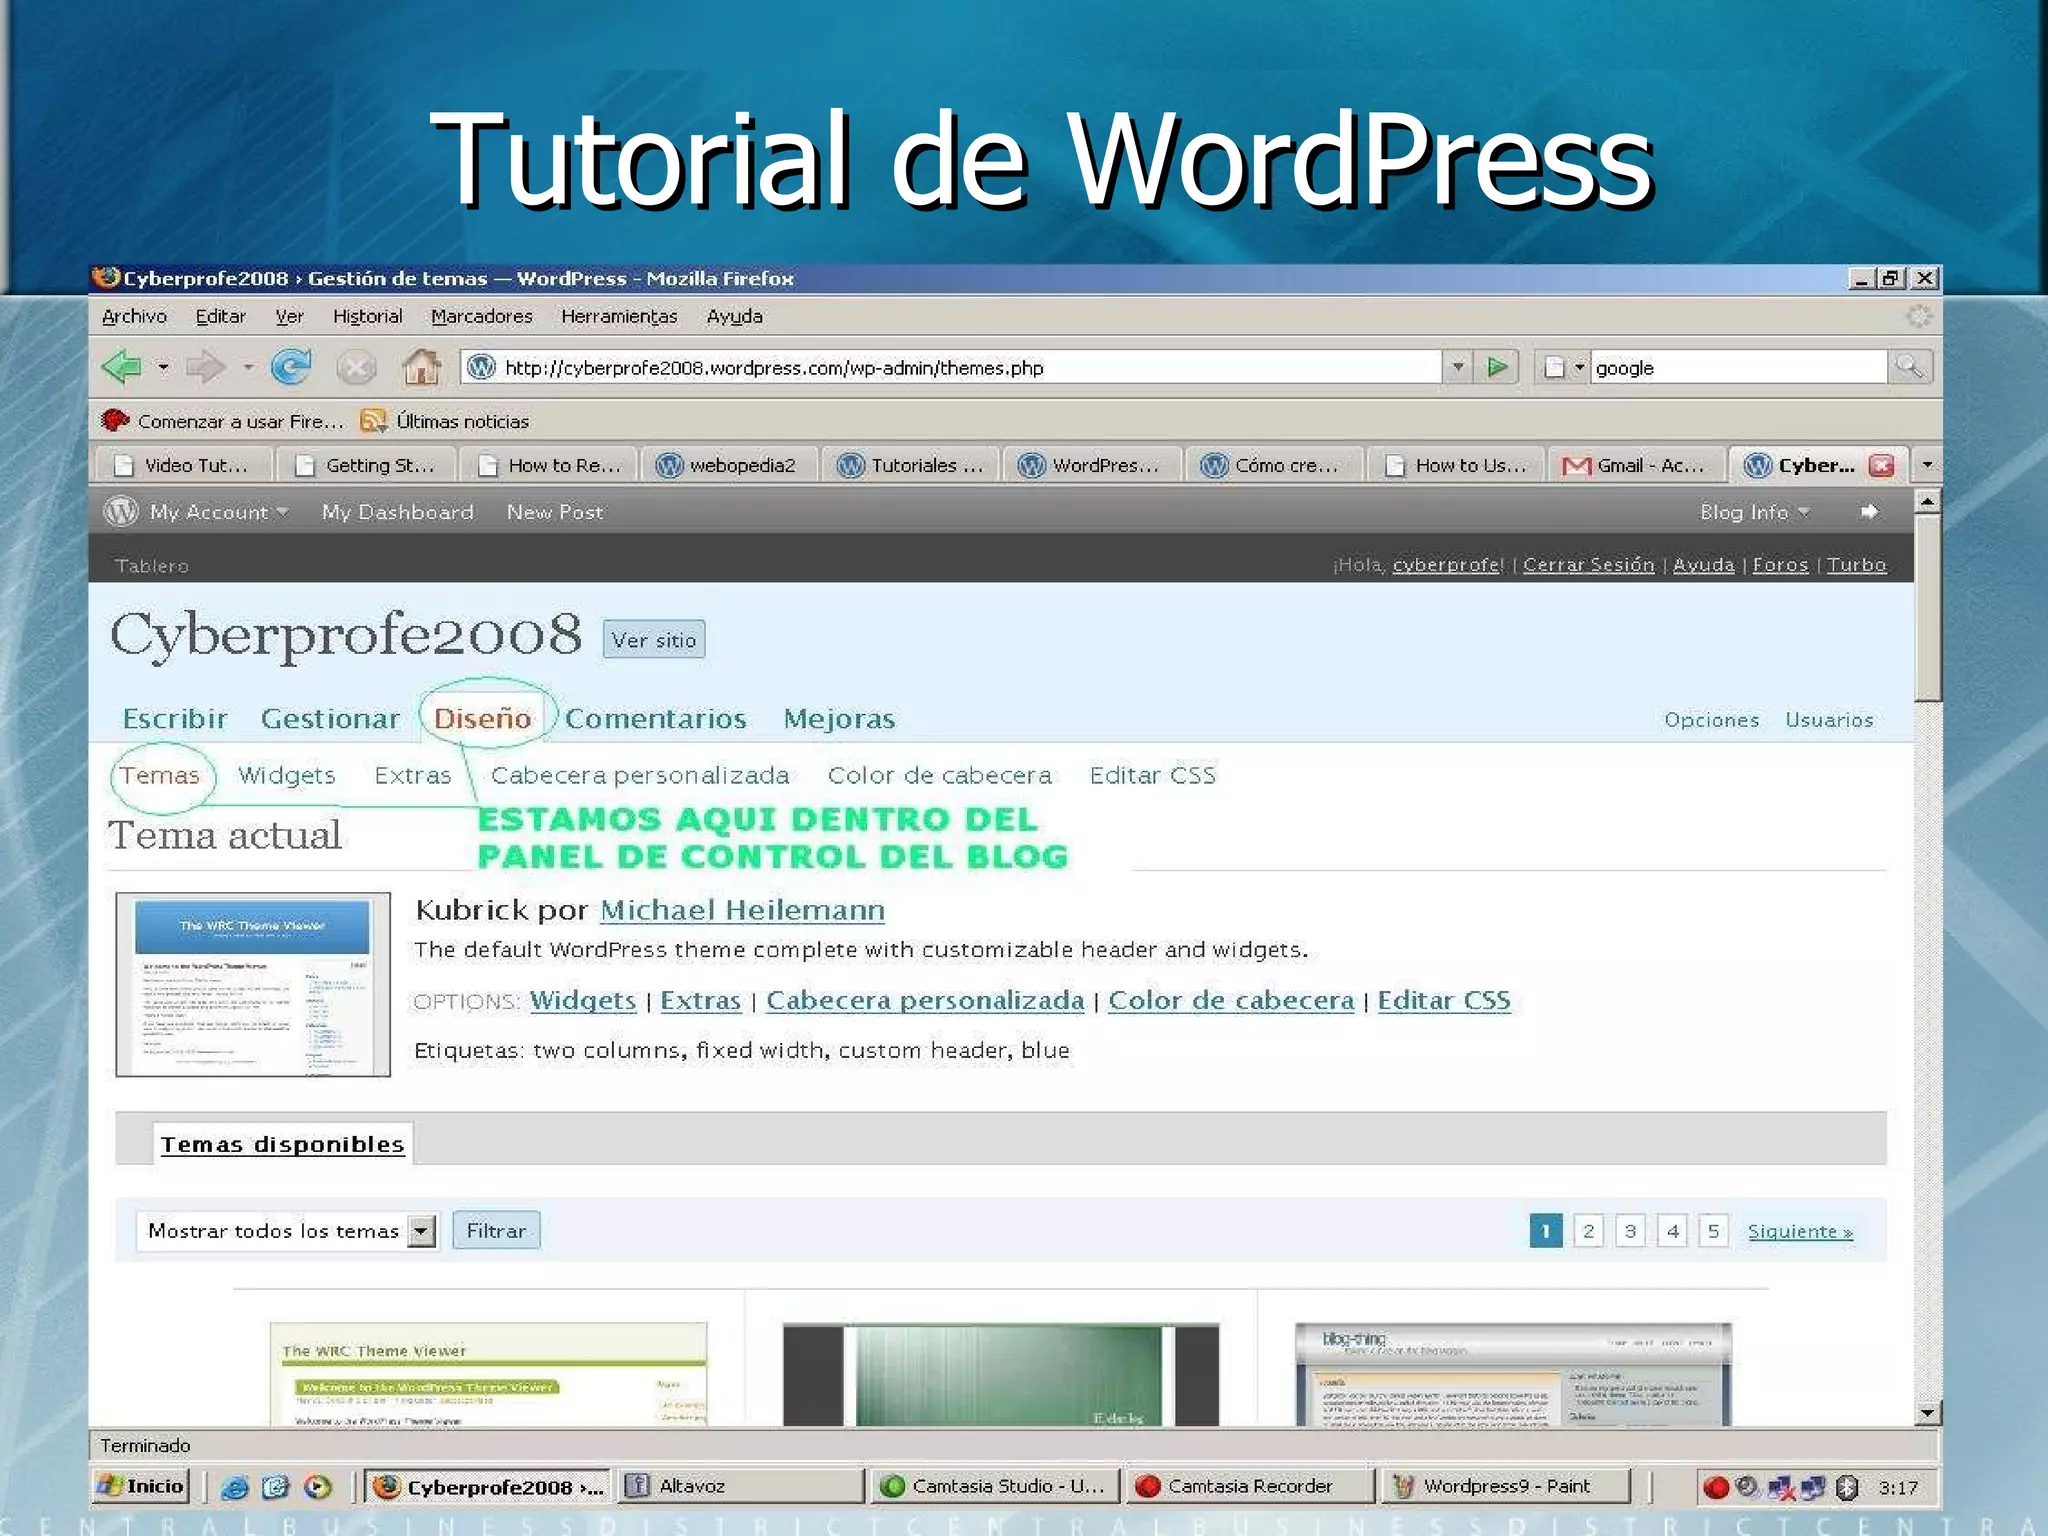Reload the page with the refresh icon
2048x1536 pixels.
coord(291,367)
